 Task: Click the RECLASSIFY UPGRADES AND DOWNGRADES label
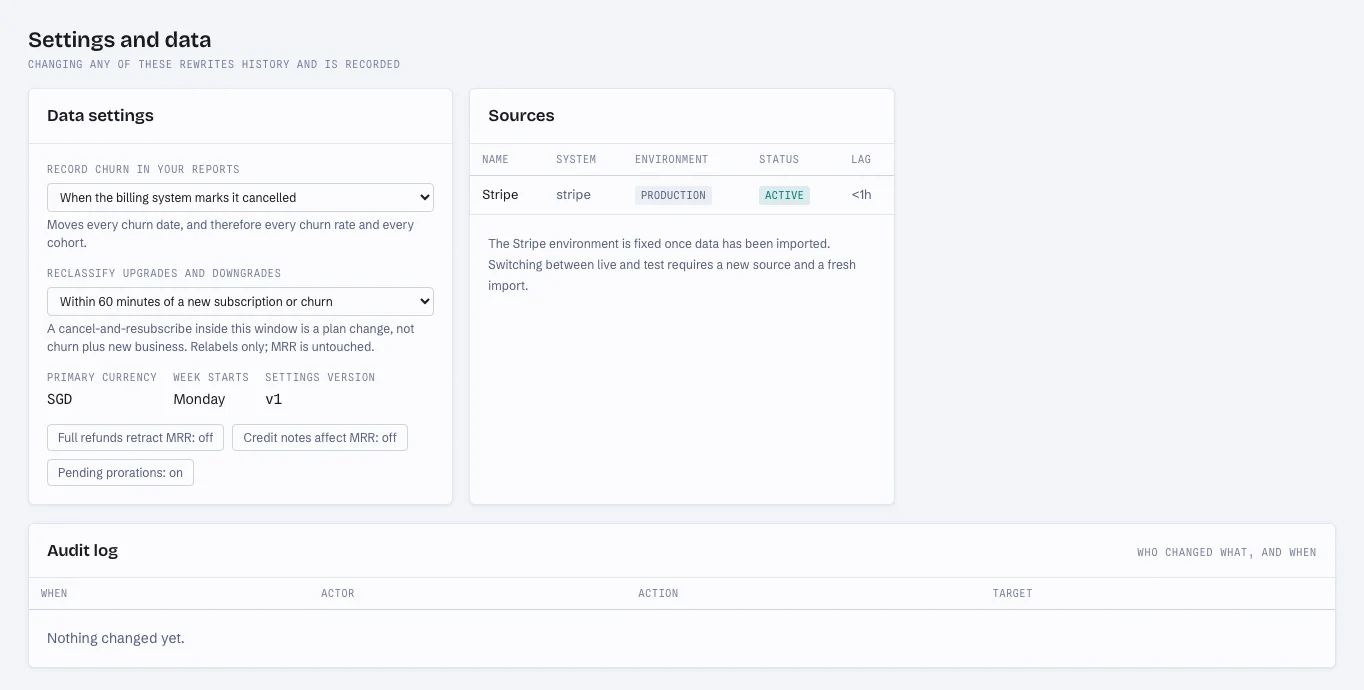(164, 274)
